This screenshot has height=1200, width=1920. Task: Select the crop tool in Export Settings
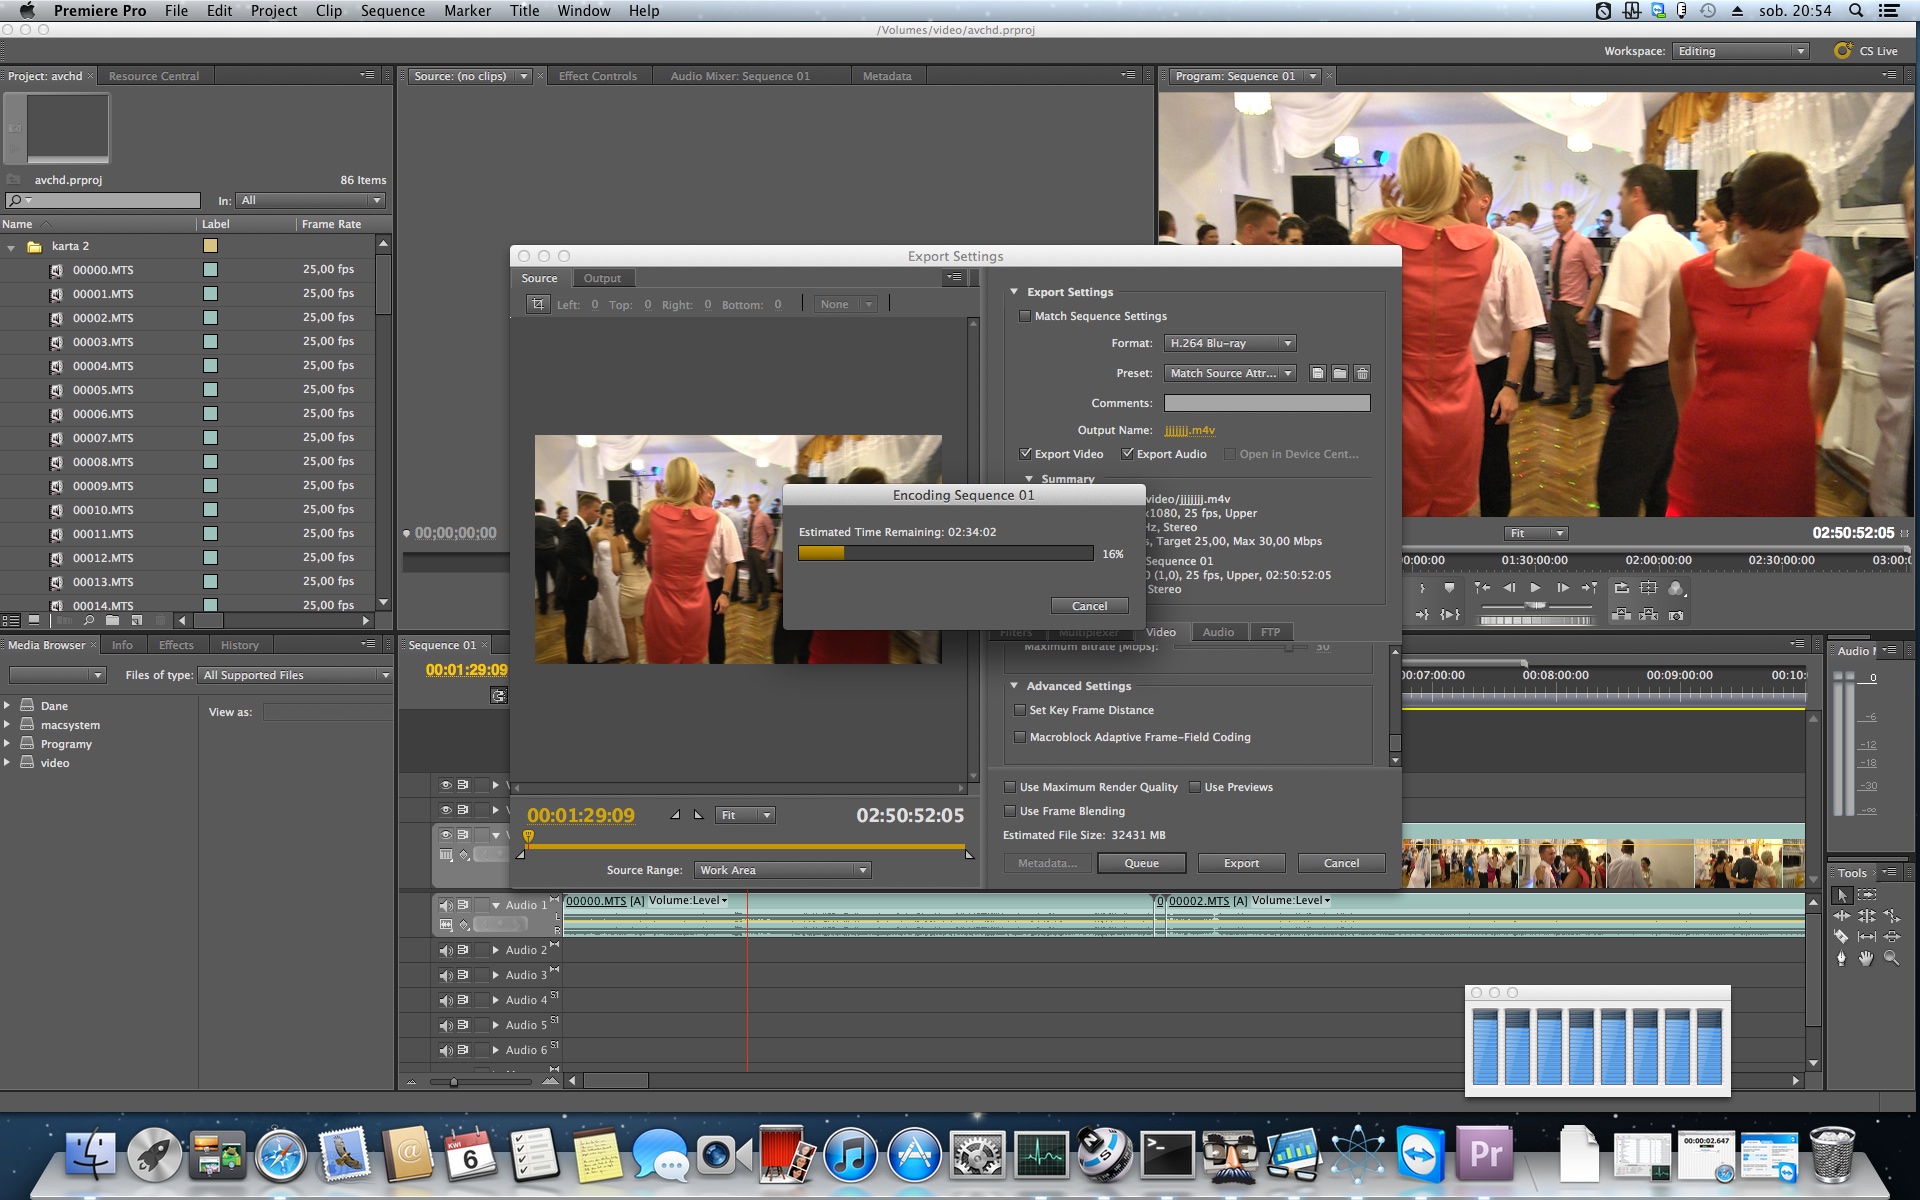tap(538, 304)
